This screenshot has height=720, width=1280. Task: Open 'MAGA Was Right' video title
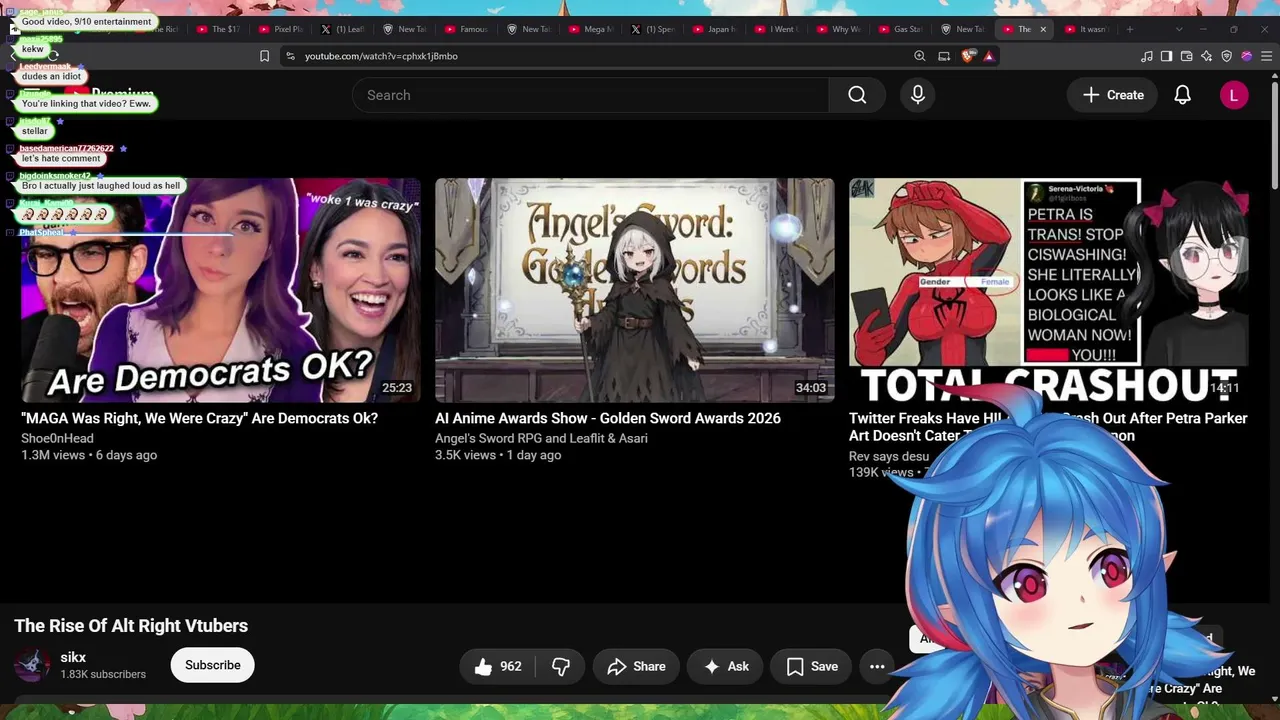(x=199, y=418)
